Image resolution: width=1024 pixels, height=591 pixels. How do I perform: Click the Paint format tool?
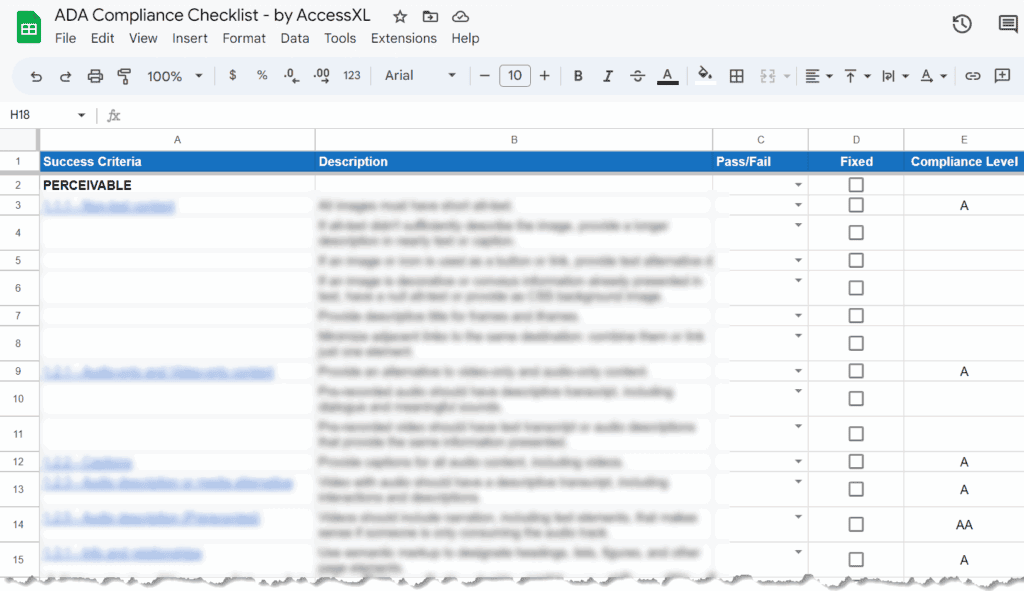tap(122, 75)
